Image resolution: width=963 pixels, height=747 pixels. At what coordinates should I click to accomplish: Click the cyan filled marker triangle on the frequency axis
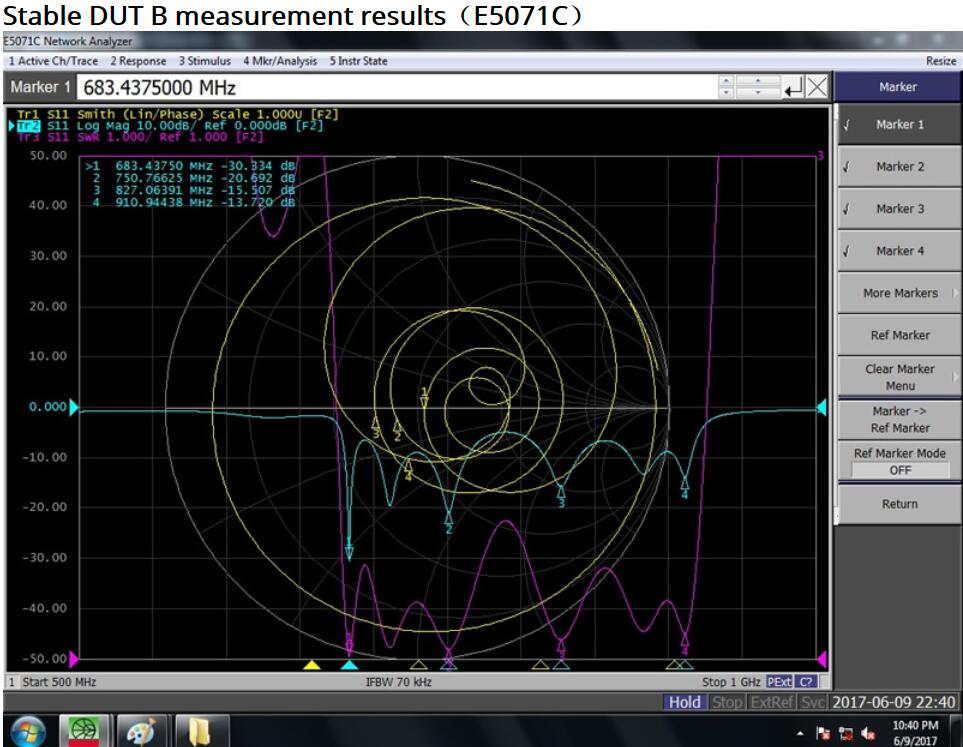pyautogui.click(x=349, y=665)
